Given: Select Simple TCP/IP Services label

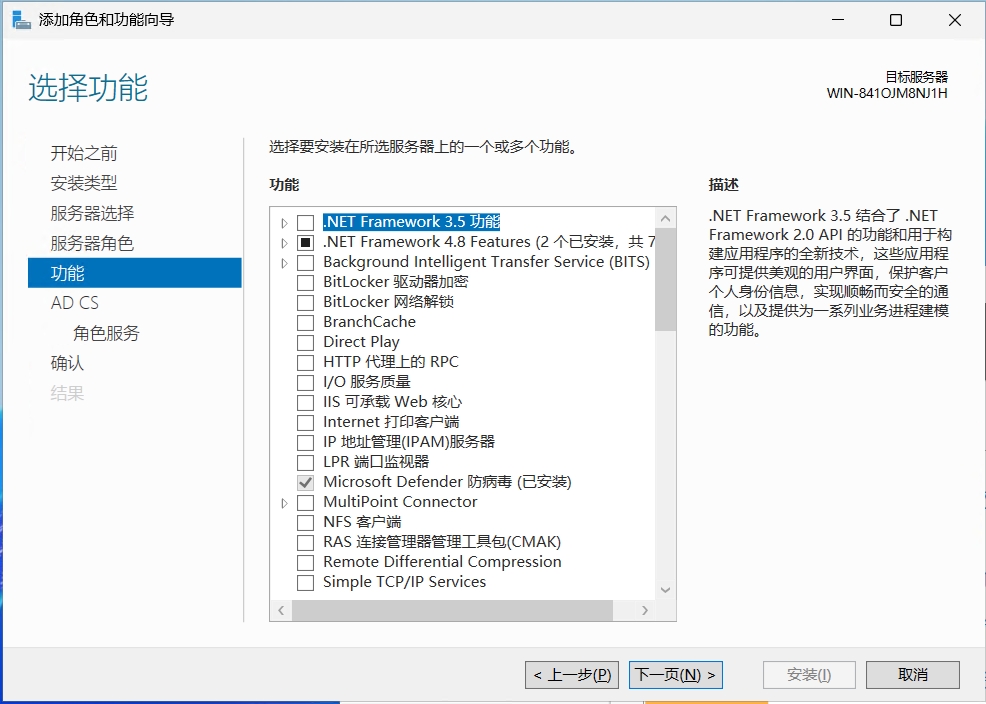Looking at the screenshot, I should coord(404,582).
